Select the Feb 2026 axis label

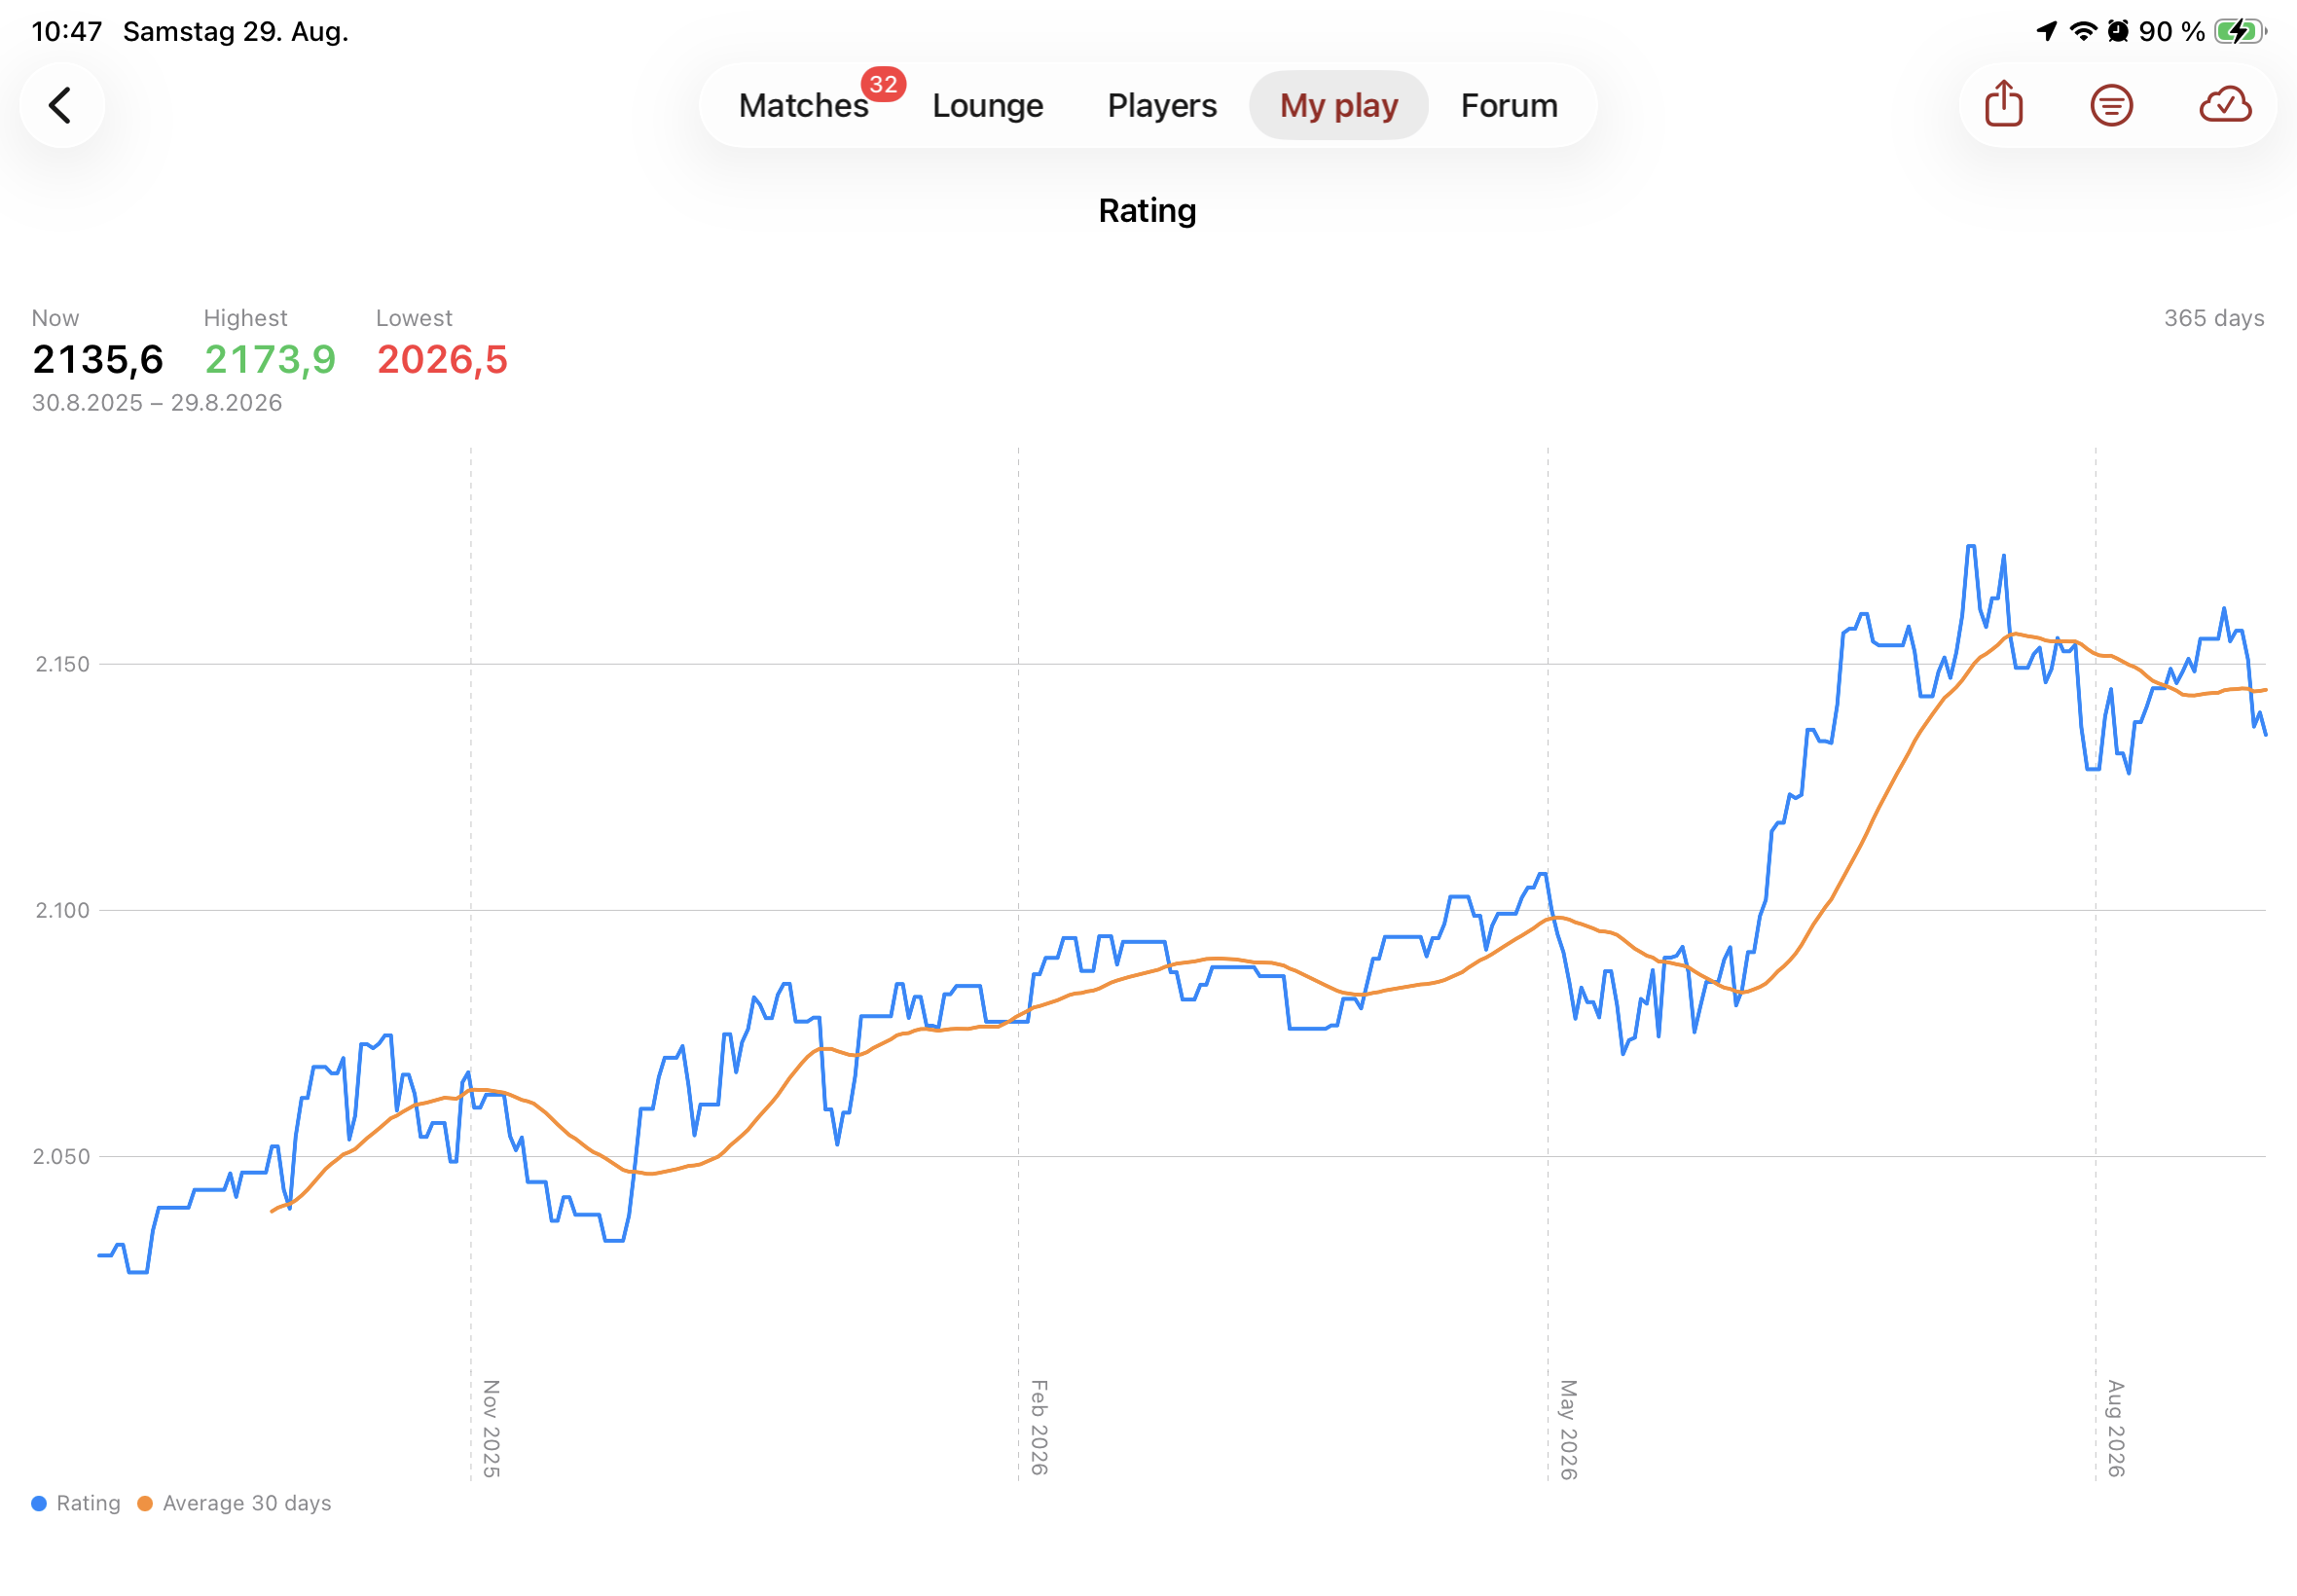1039,1427
